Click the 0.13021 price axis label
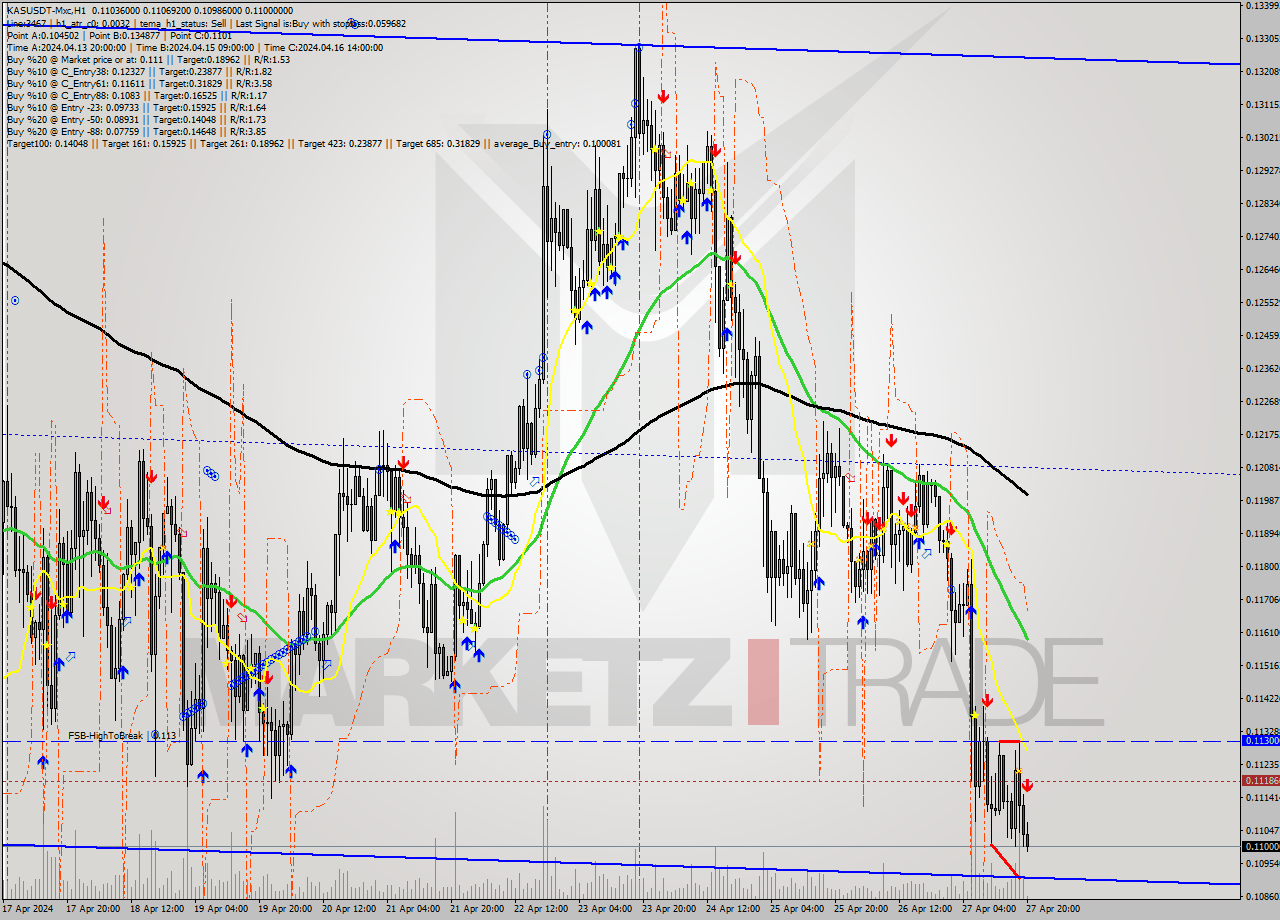 tap(1262, 137)
